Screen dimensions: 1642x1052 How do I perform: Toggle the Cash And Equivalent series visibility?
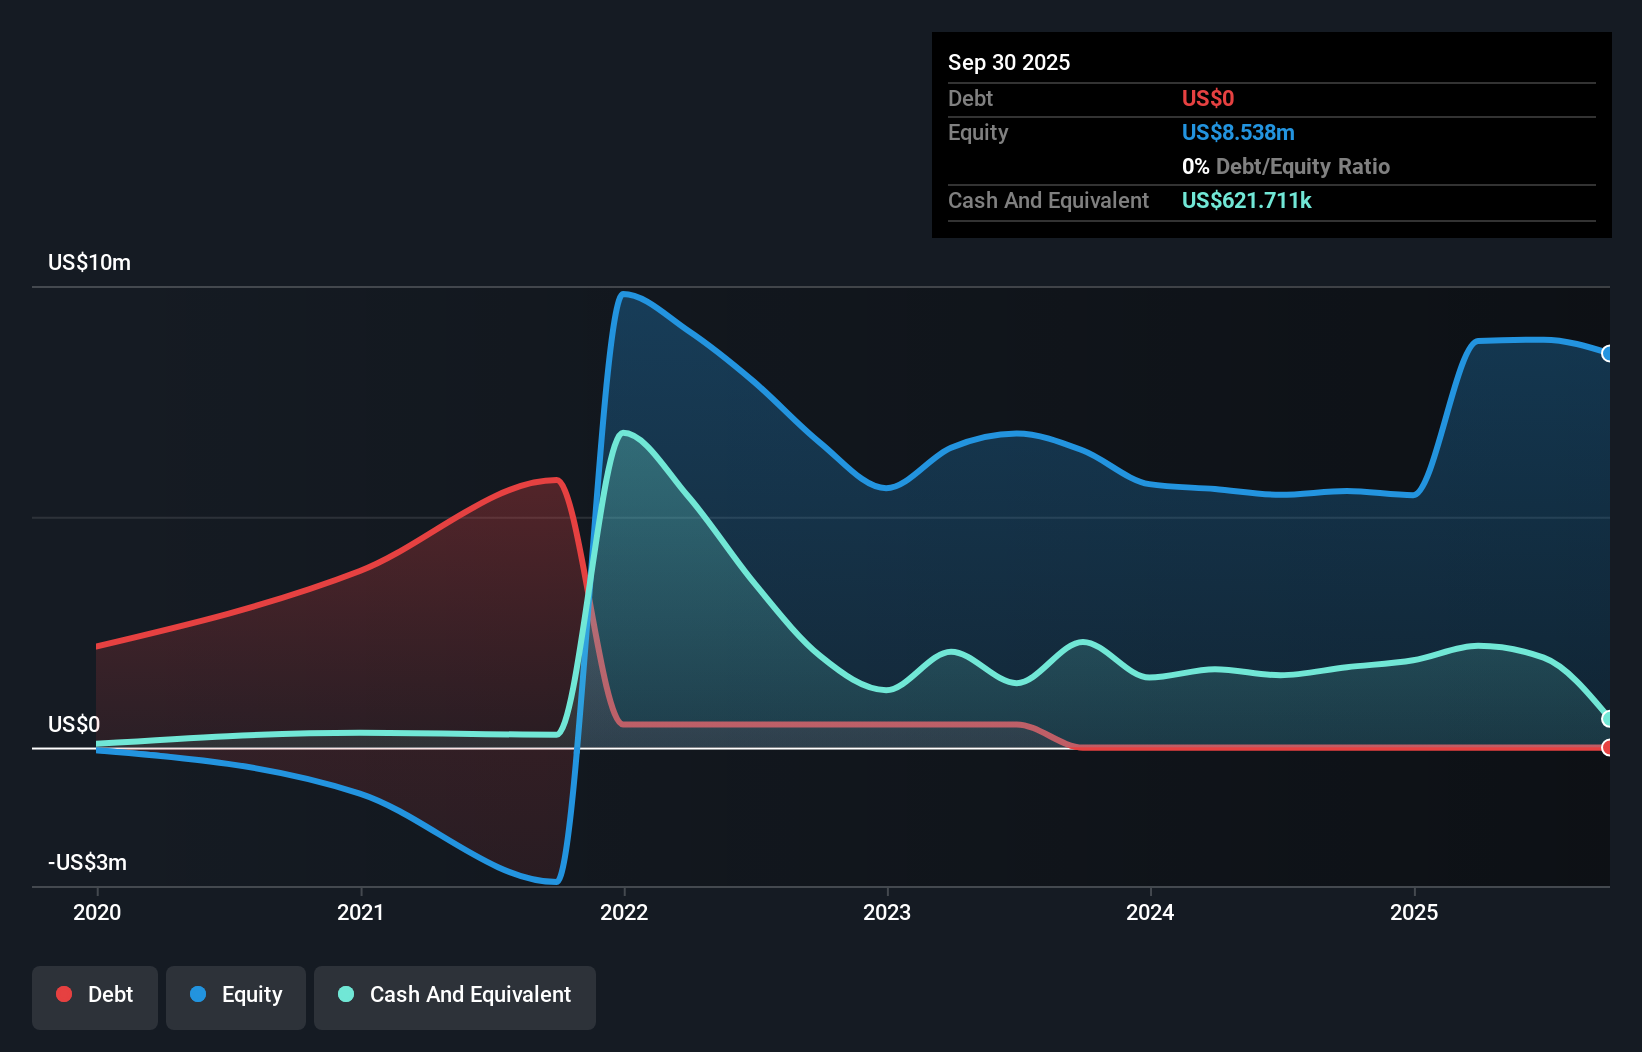[x=454, y=995]
